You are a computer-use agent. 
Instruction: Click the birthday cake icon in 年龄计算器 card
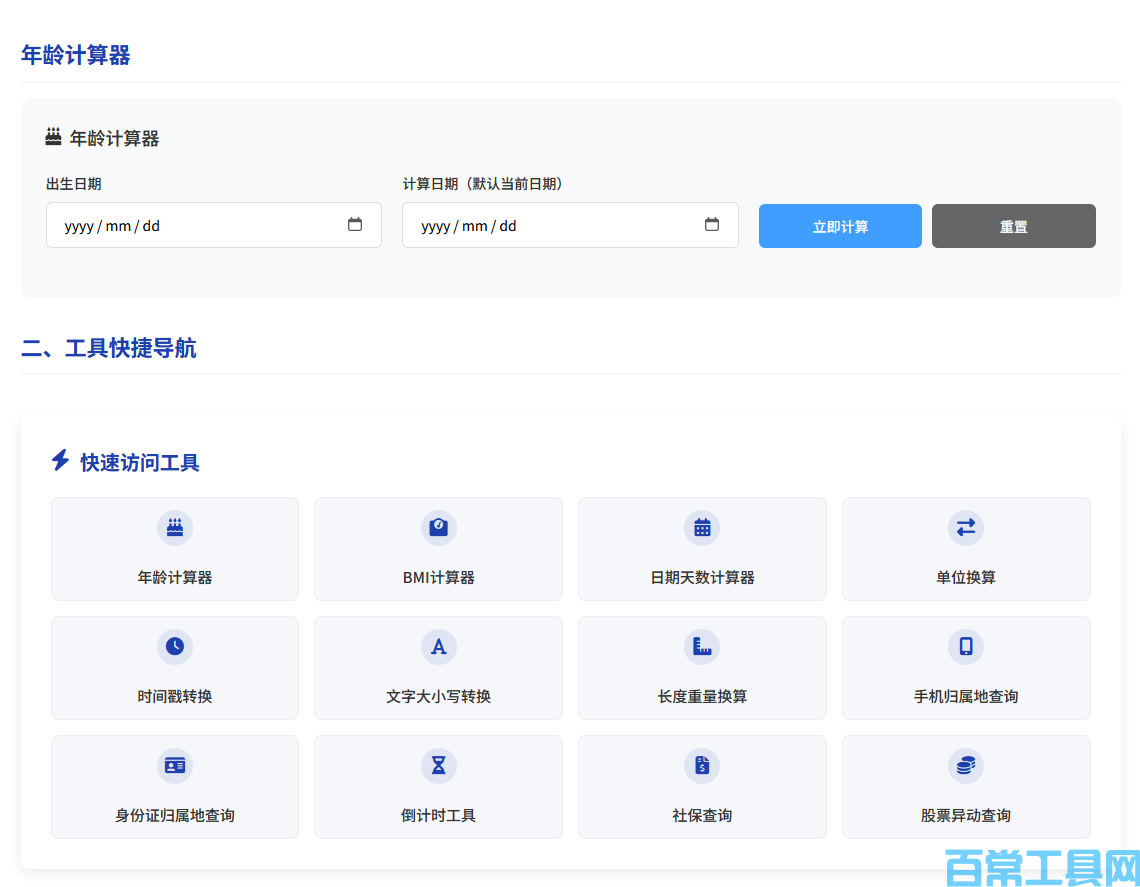[x=174, y=527]
